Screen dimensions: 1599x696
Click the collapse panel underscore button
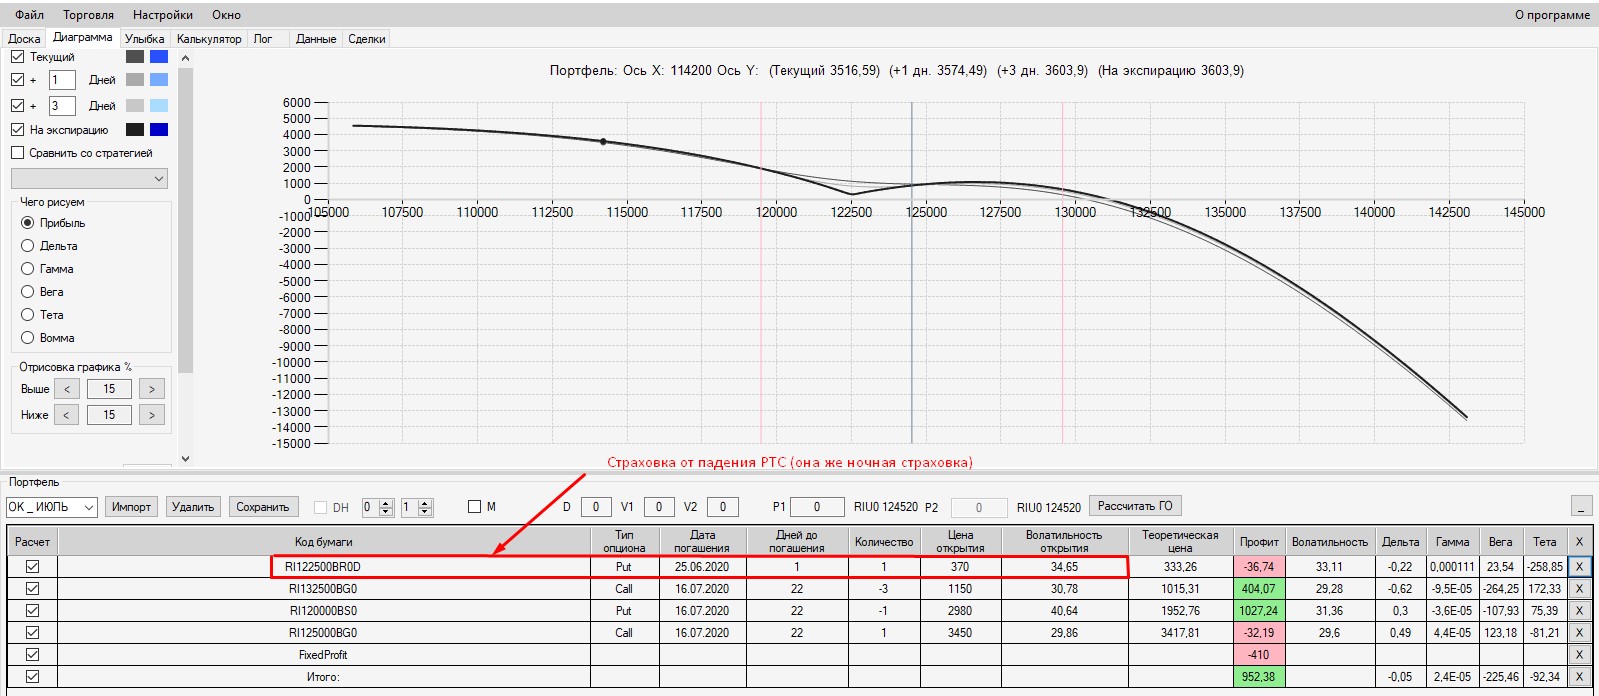point(1582,507)
